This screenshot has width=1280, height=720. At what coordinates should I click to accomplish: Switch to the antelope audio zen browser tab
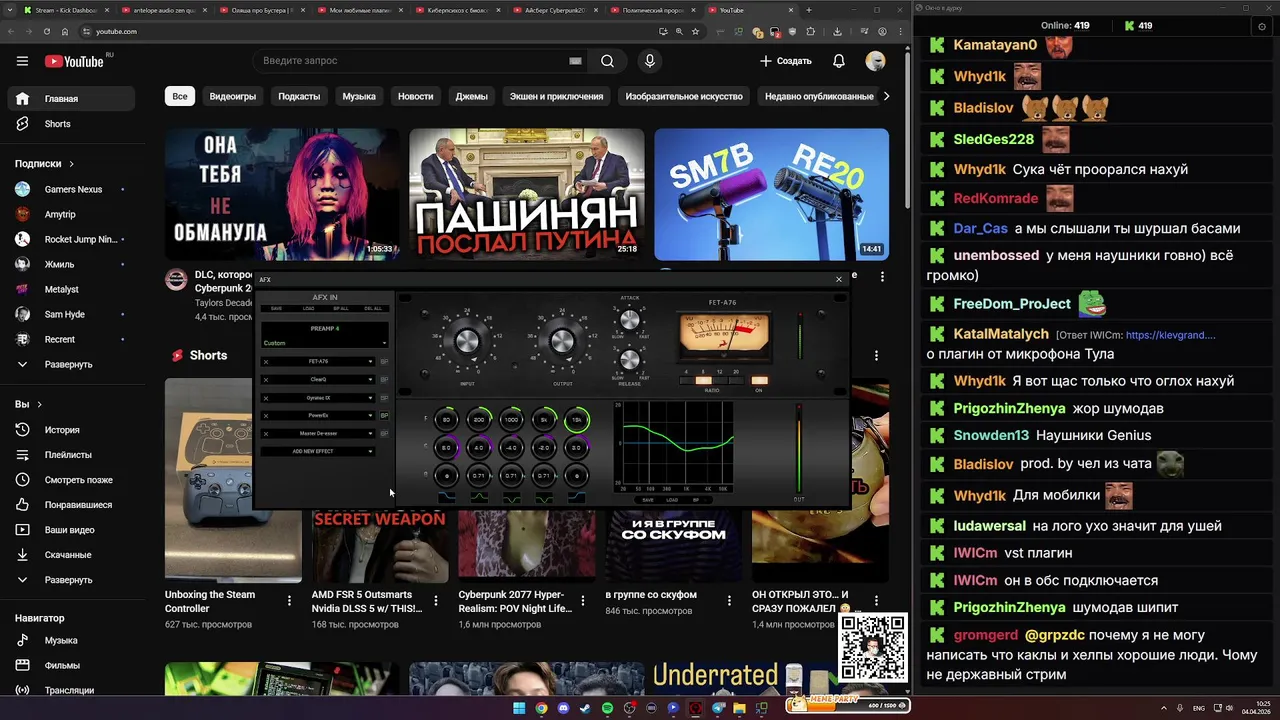tap(163, 10)
